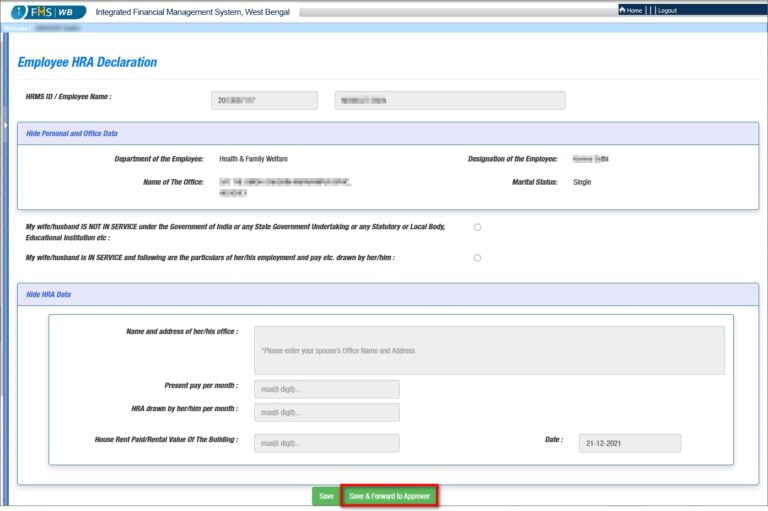
Task: Click the iFMS WB logo
Action: [48, 12]
